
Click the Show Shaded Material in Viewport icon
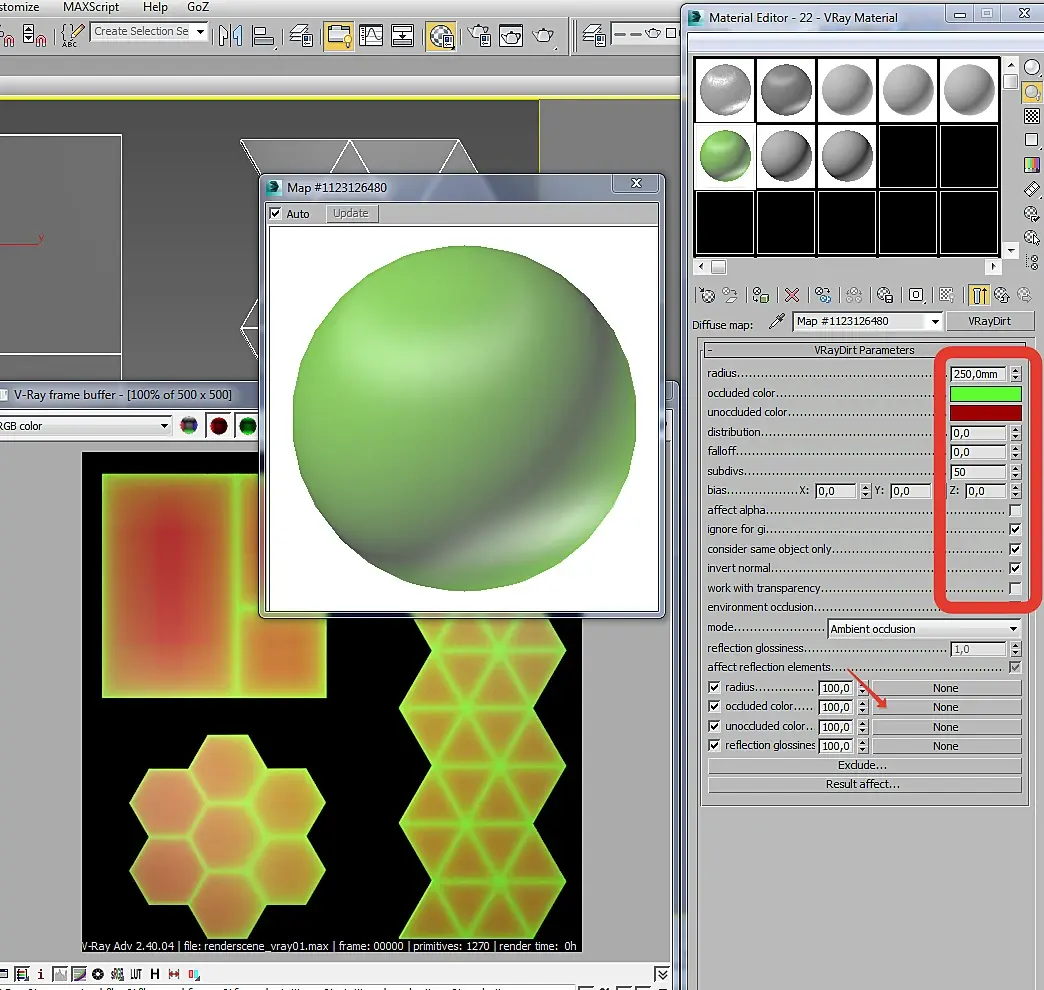point(946,295)
